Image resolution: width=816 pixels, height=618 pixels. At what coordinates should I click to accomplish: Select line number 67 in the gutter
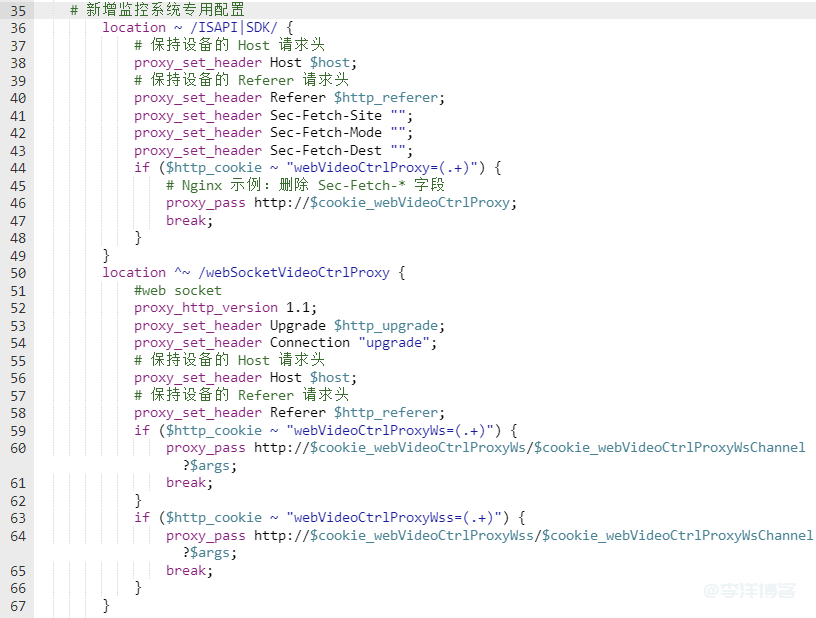18,606
